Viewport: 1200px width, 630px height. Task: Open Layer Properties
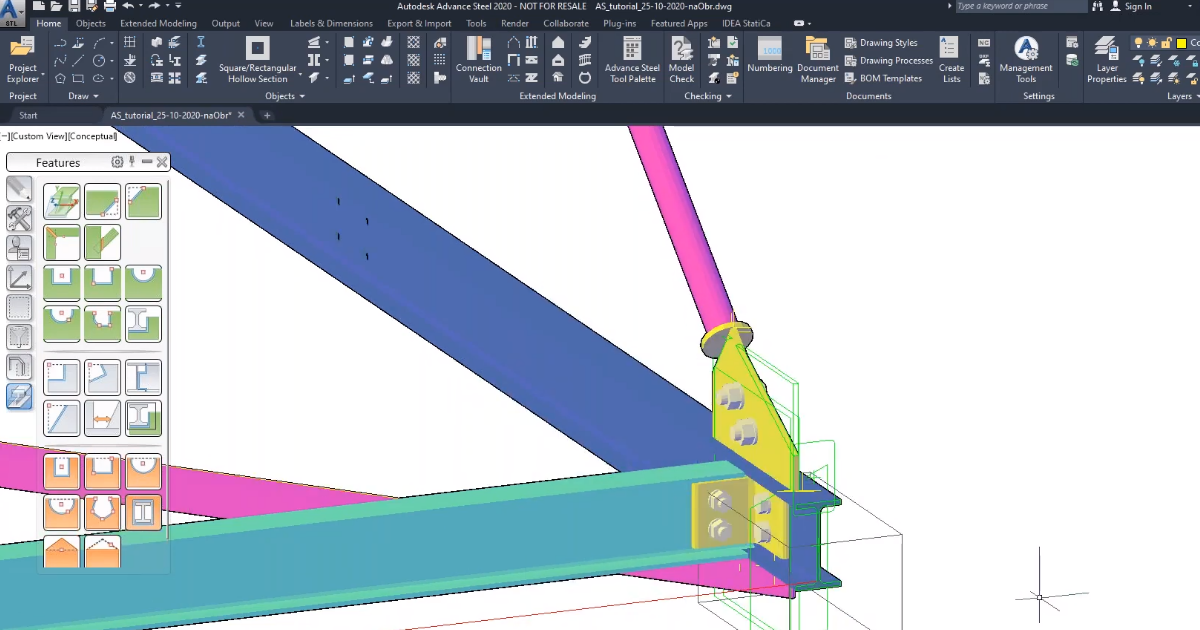point(1106,60)
